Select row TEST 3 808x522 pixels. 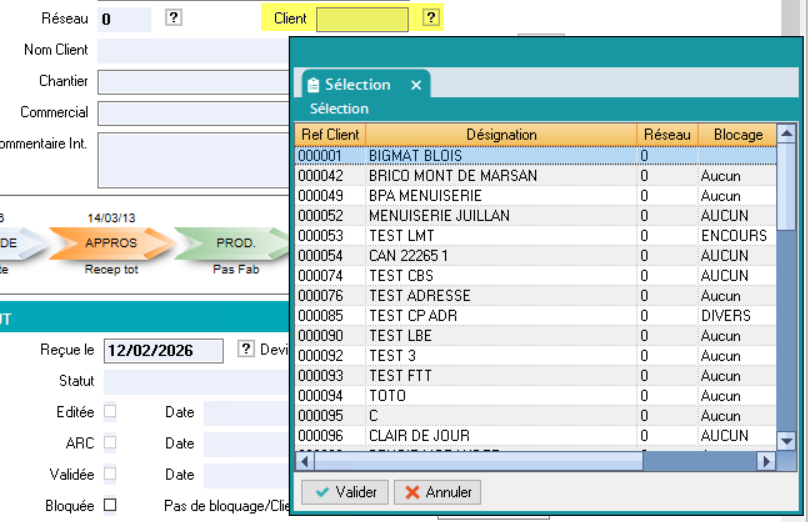(x=536, y=356)
